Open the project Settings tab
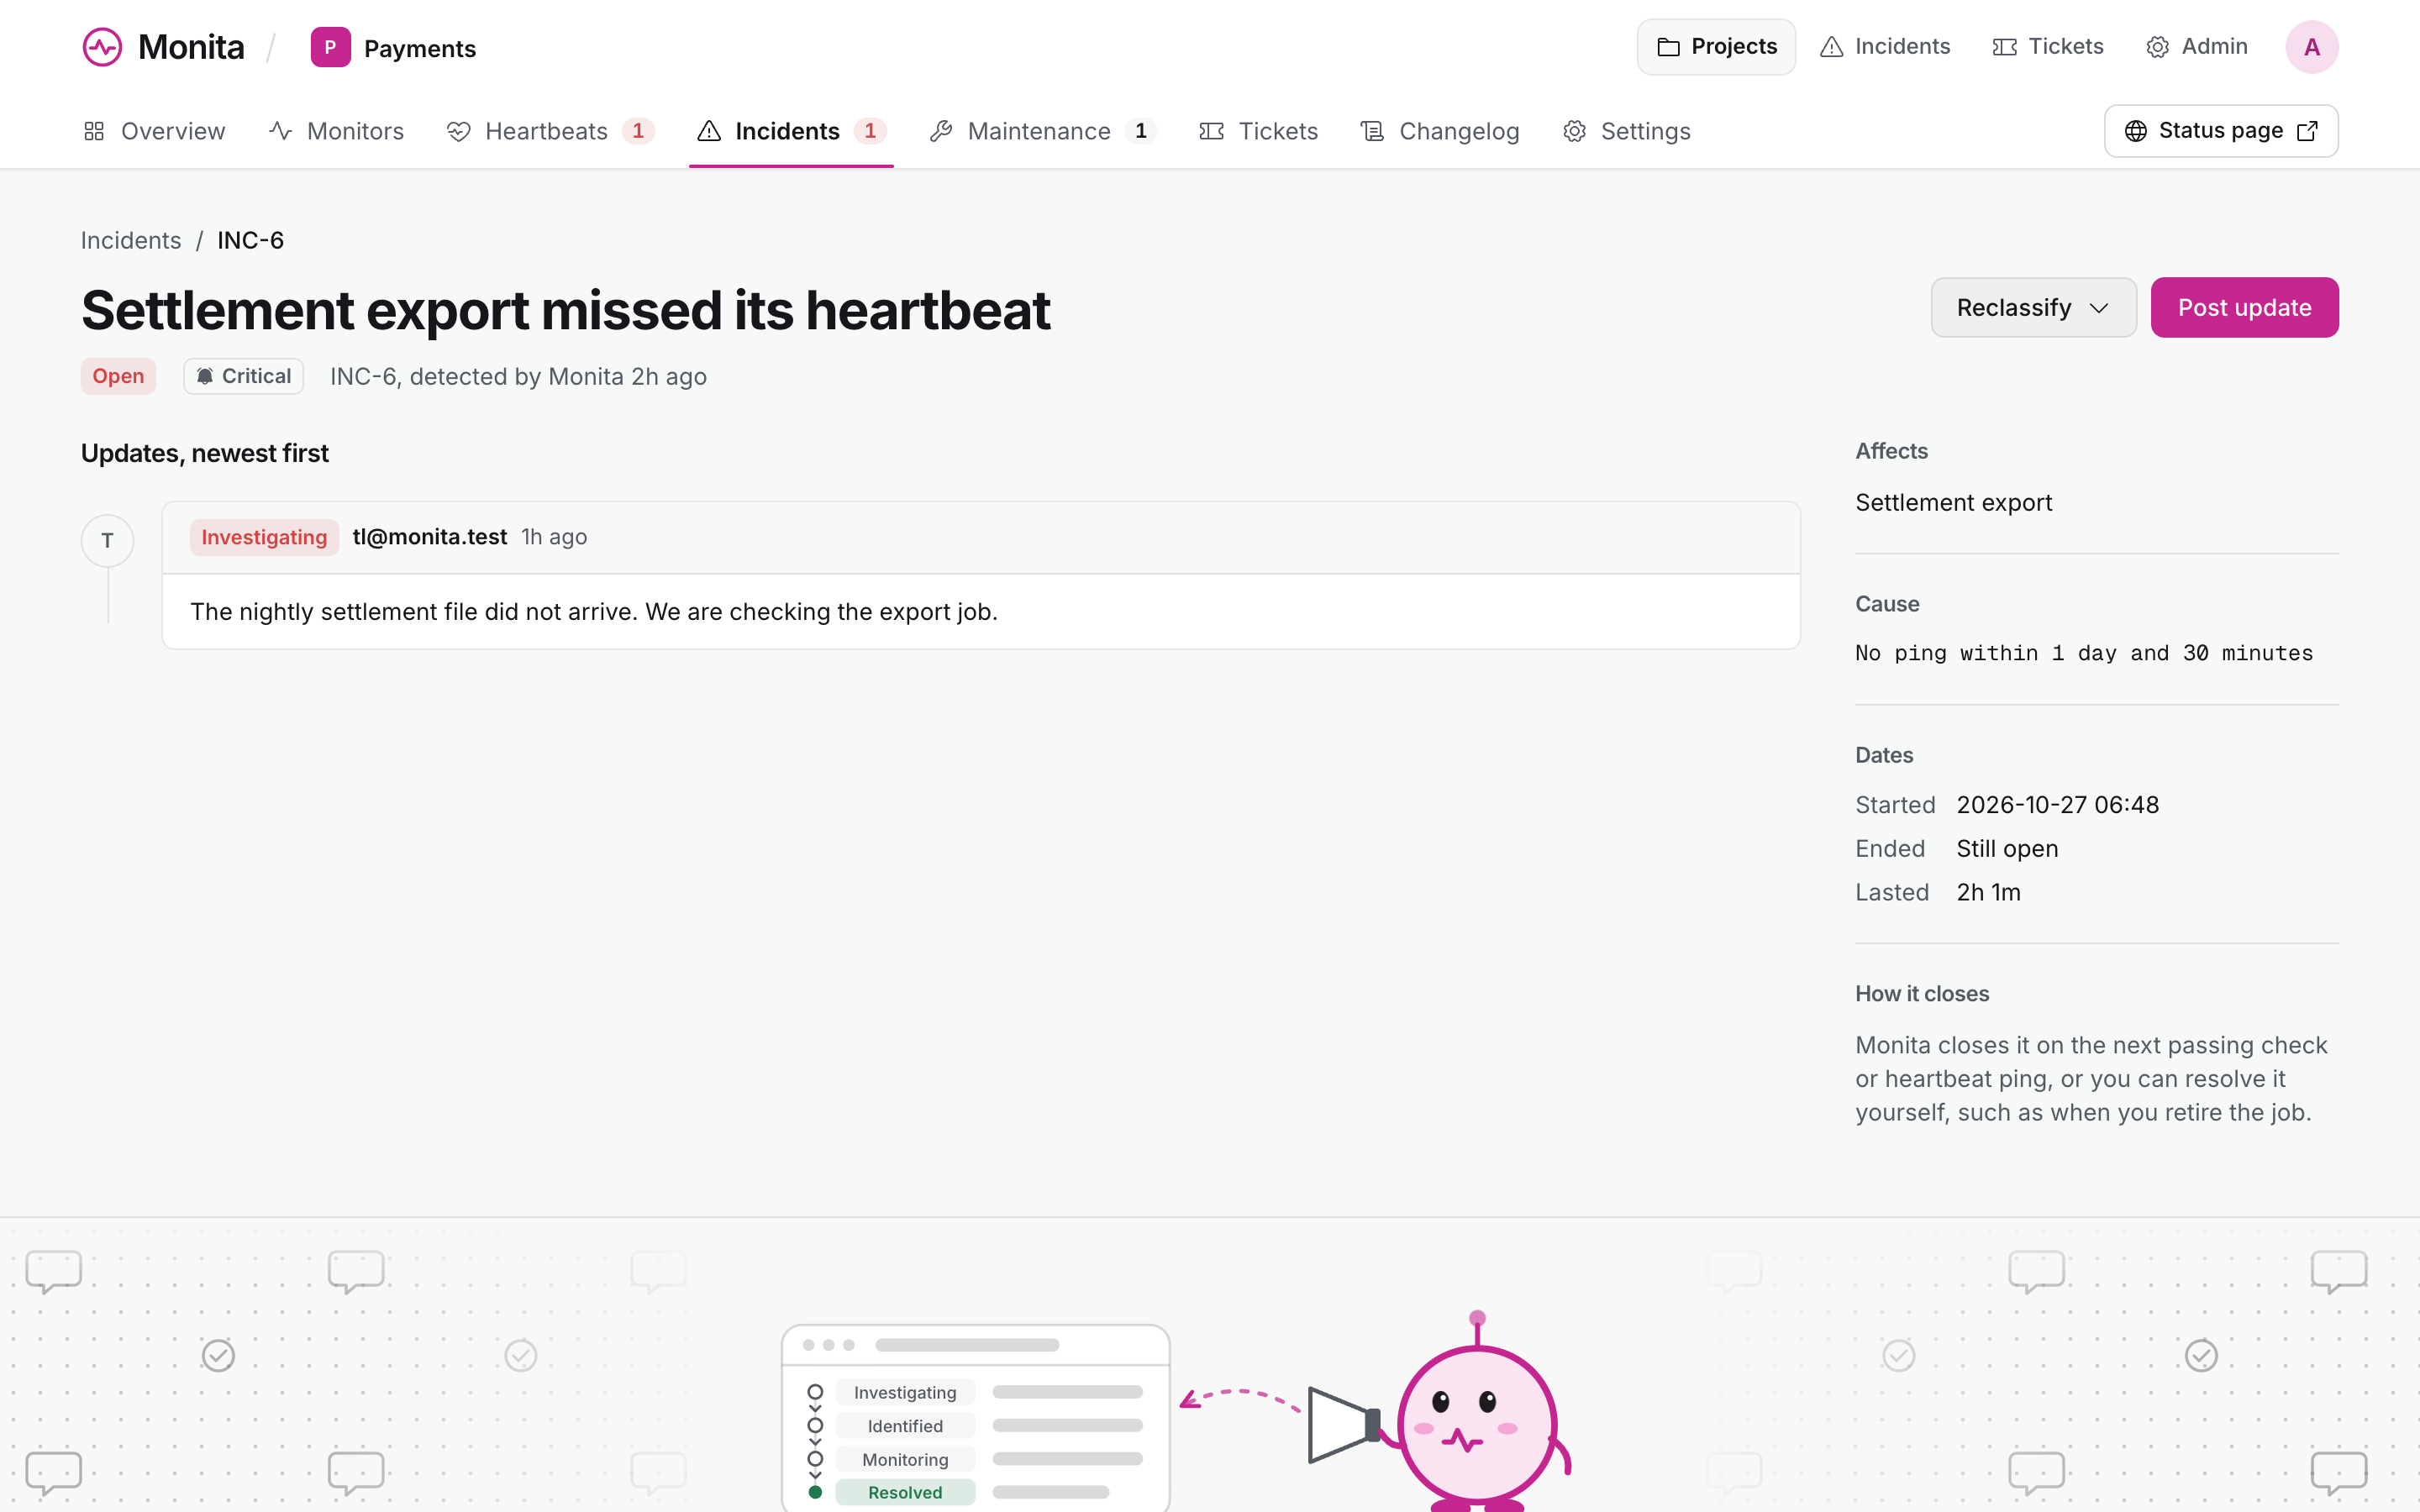This screenshot has height=1512, width=2420. (x=1626, y=131)
